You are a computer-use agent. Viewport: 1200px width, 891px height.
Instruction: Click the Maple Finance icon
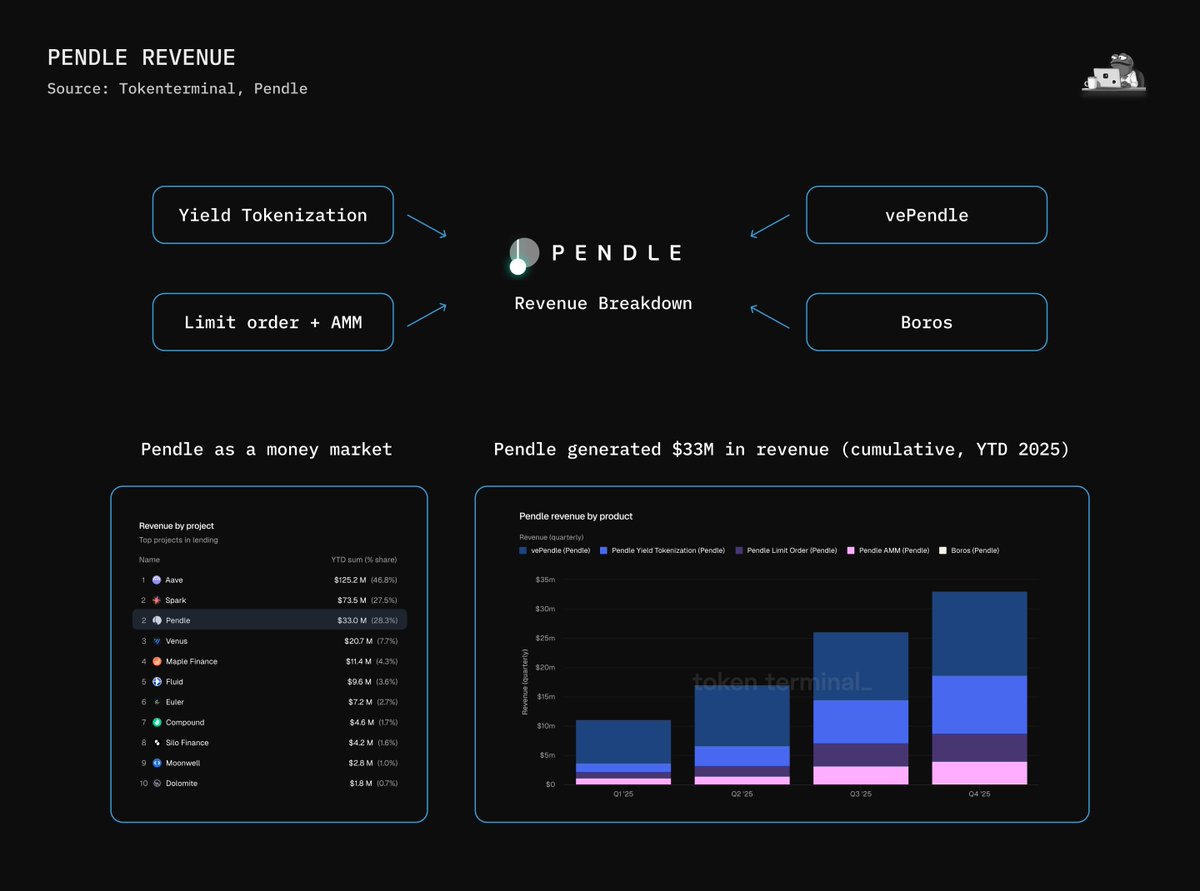tap(157, 661)
